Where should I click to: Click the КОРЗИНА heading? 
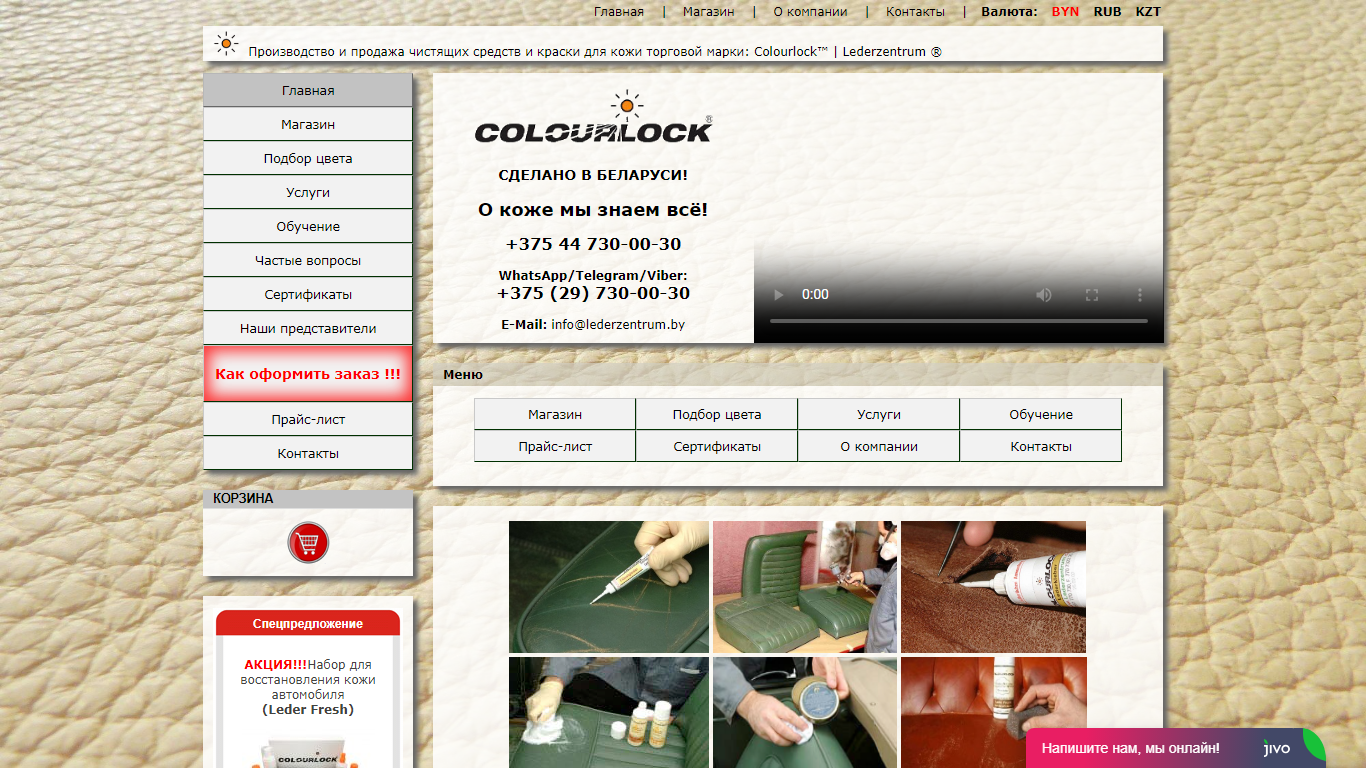click(243, 498)
